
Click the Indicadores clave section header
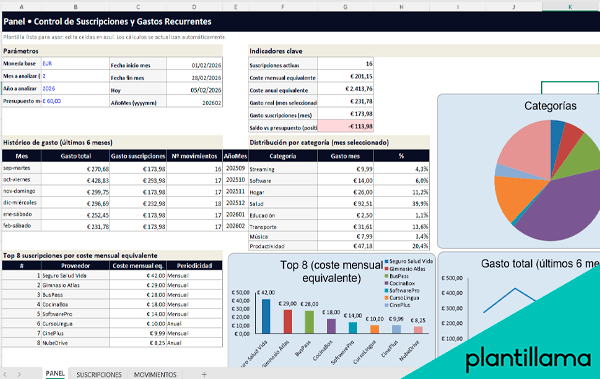[424, 51]
